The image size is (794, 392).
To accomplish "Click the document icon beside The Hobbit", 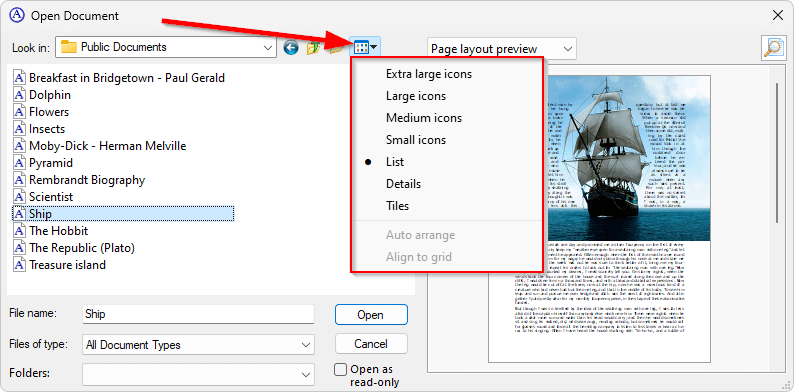I will (19, 230).
